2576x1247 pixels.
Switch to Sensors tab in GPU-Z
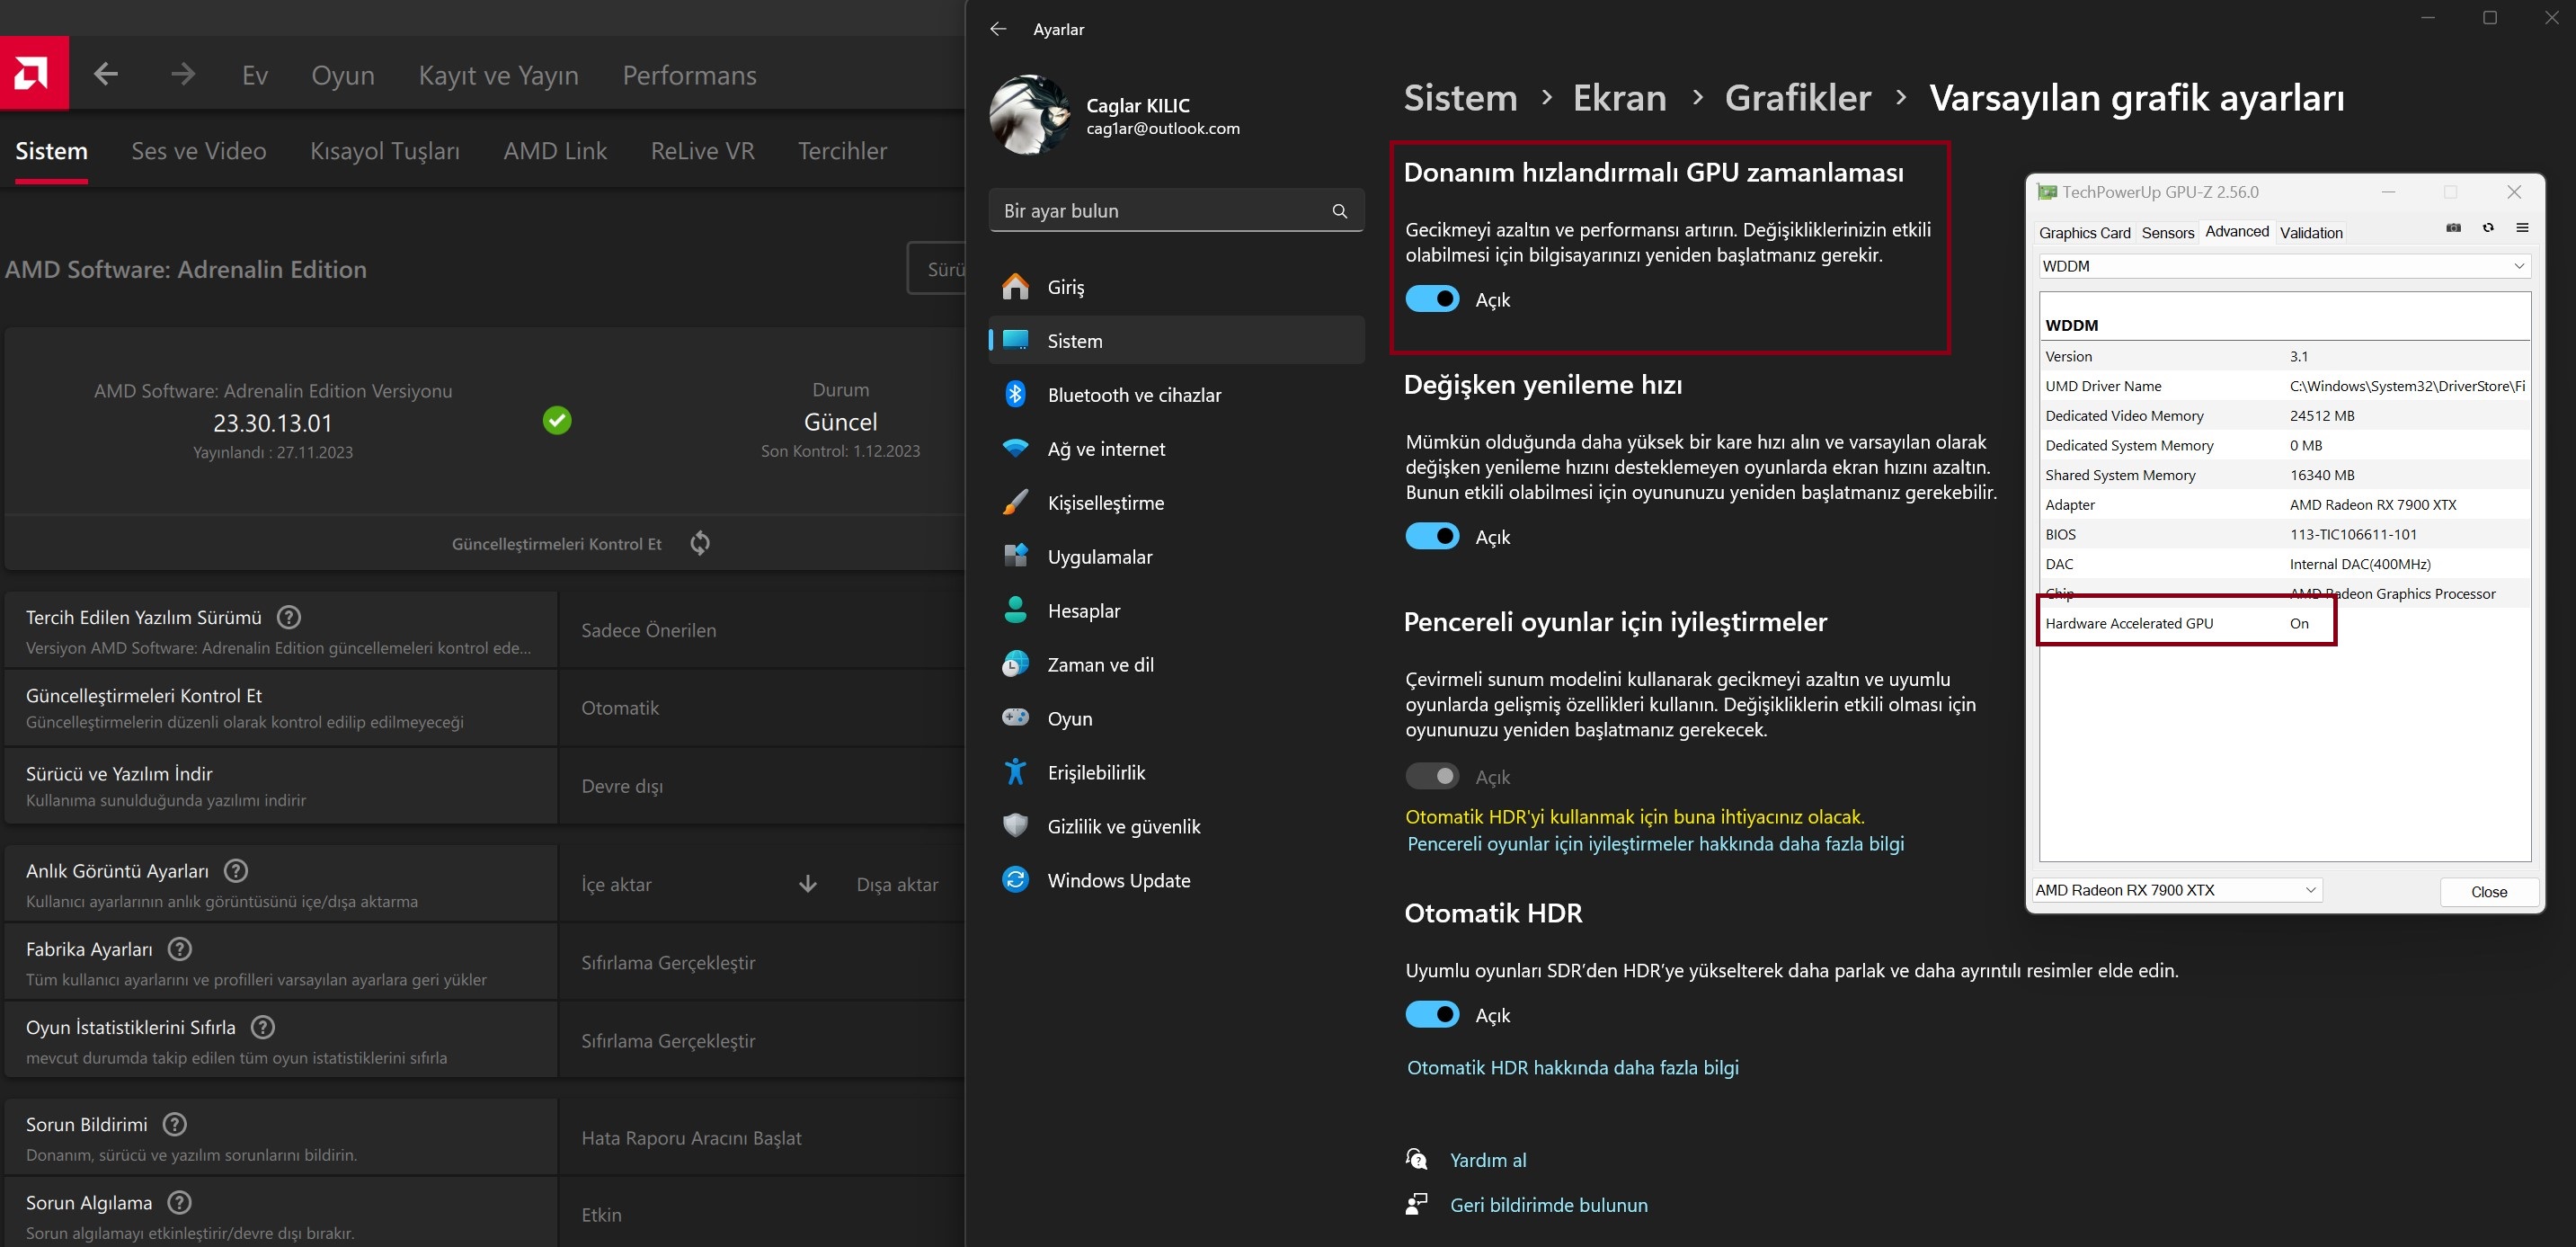(2167, 233)
